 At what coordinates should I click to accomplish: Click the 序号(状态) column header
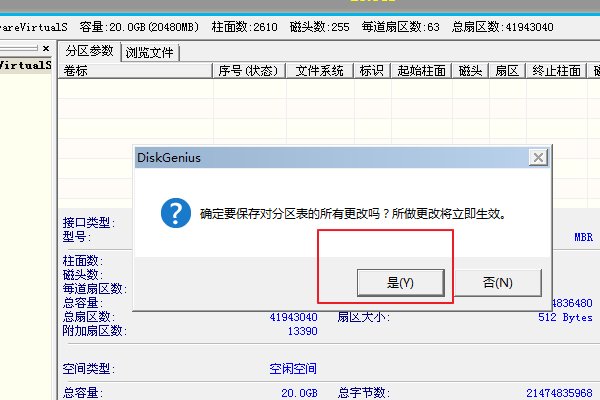coord(248,71)
